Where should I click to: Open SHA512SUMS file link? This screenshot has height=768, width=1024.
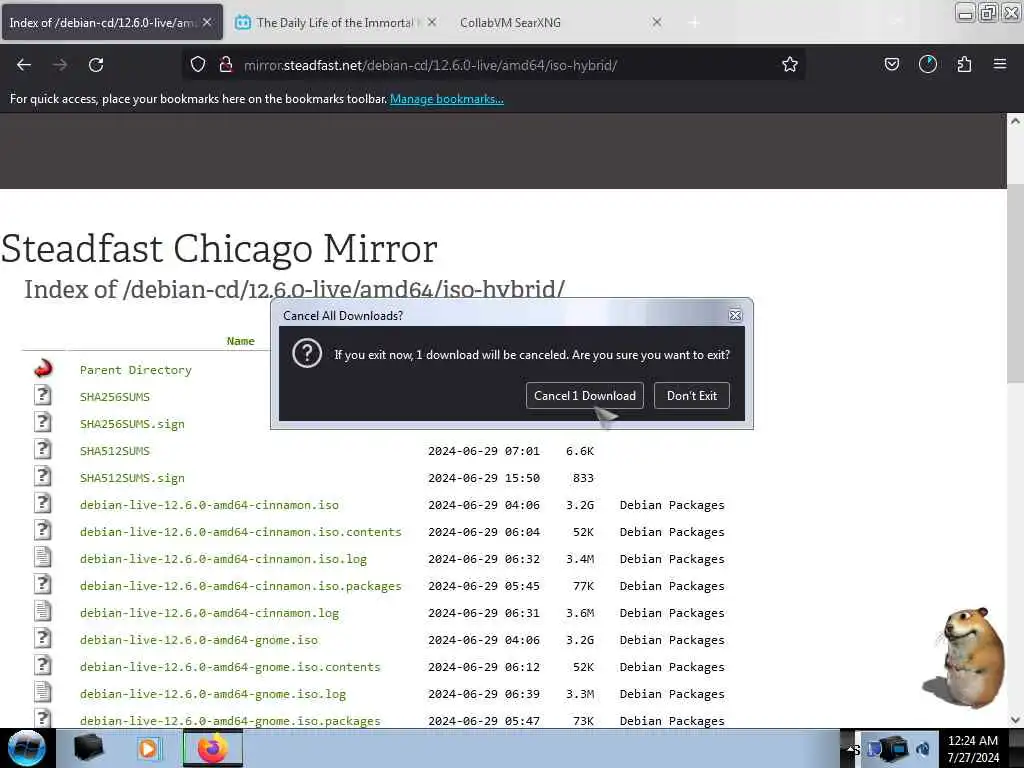tap(115, 451)
